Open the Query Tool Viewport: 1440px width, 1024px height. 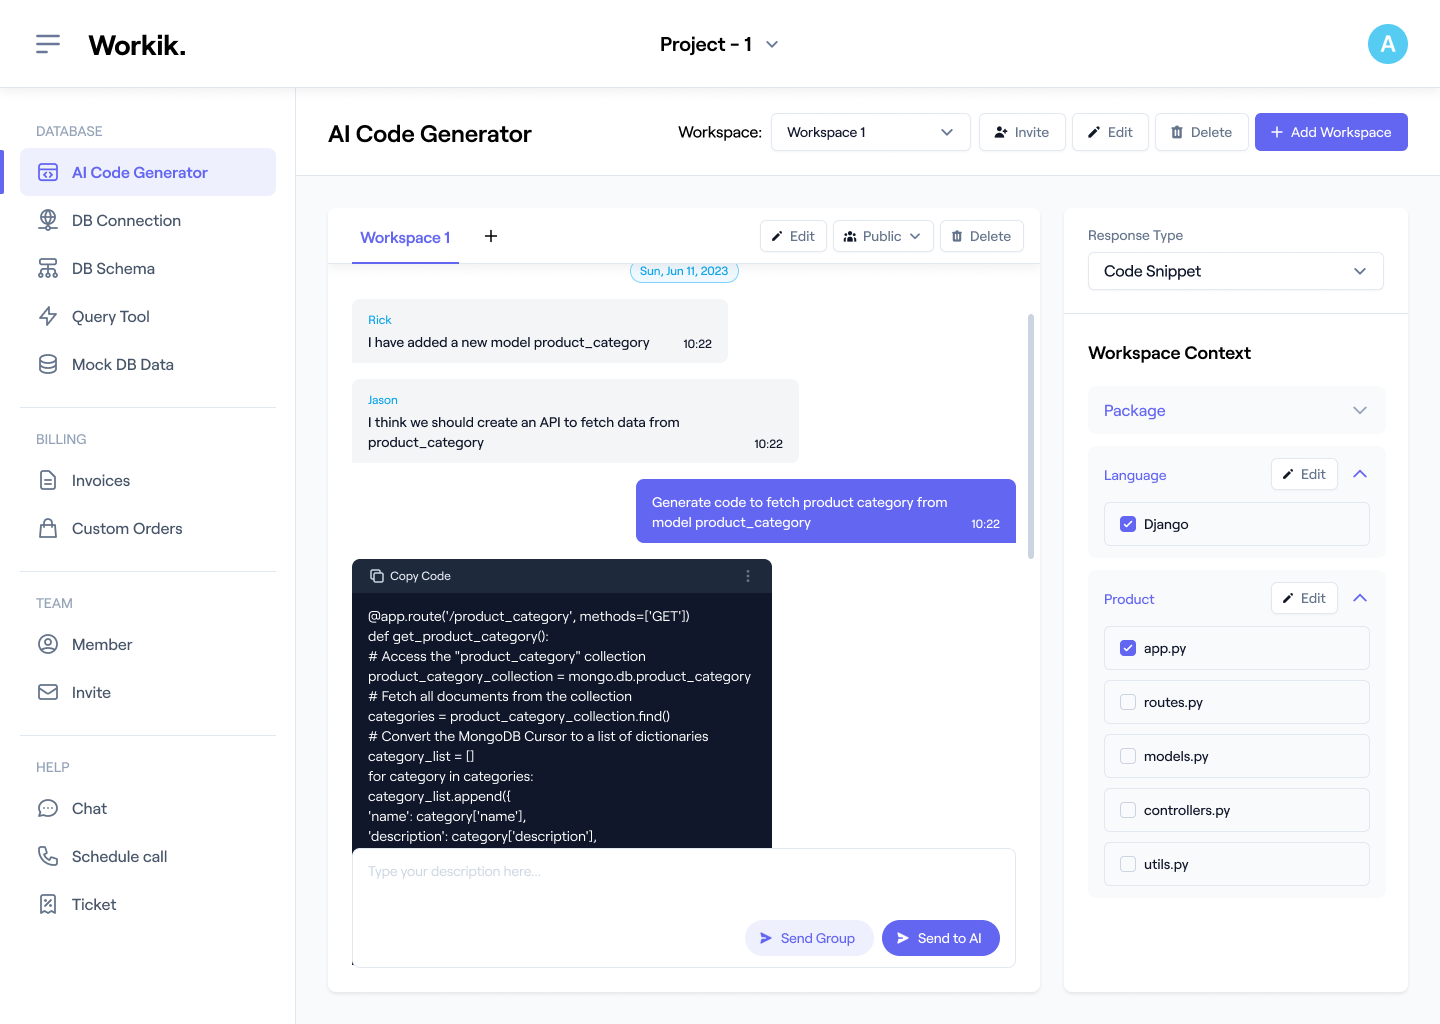[x=48, y=316]
